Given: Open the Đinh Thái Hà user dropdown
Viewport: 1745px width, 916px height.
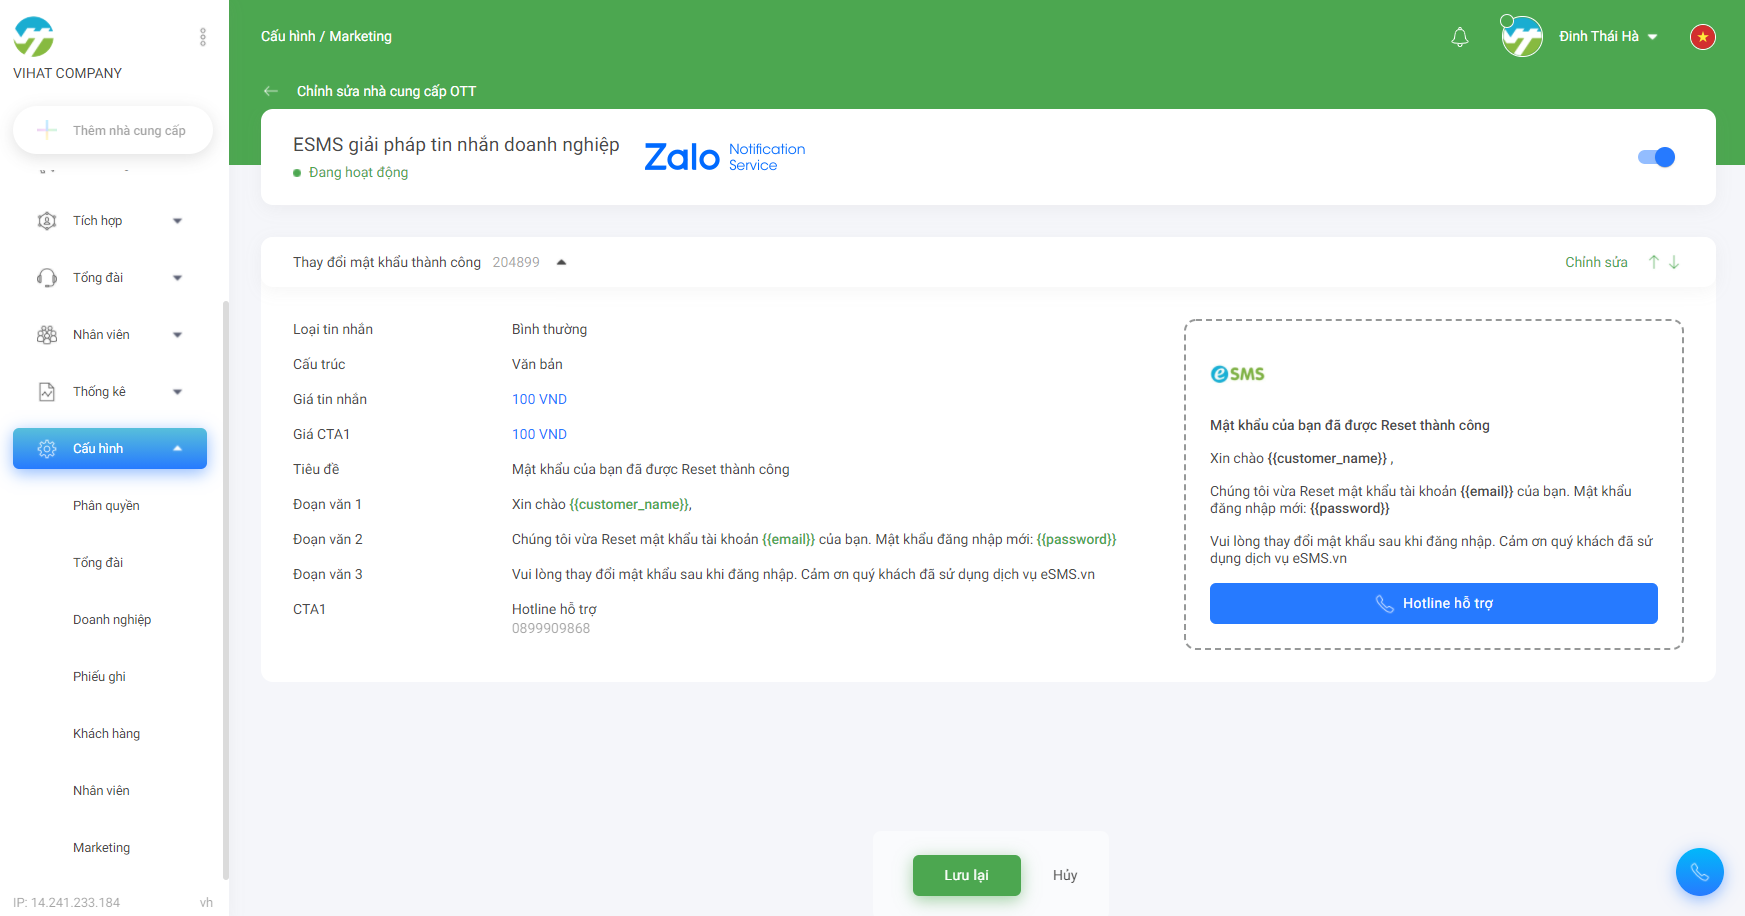Looking at the screenshot, I should click(1608, 37).
